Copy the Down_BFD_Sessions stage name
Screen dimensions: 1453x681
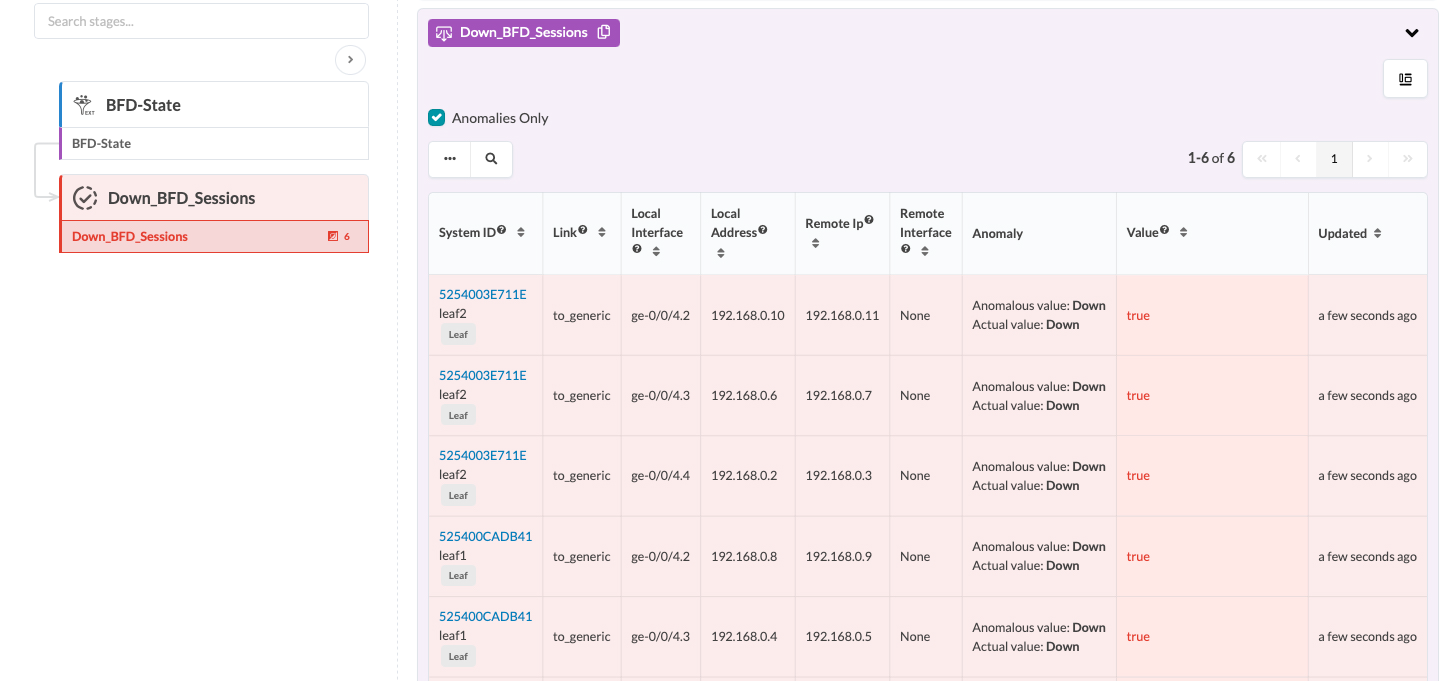tap(603, 32)
